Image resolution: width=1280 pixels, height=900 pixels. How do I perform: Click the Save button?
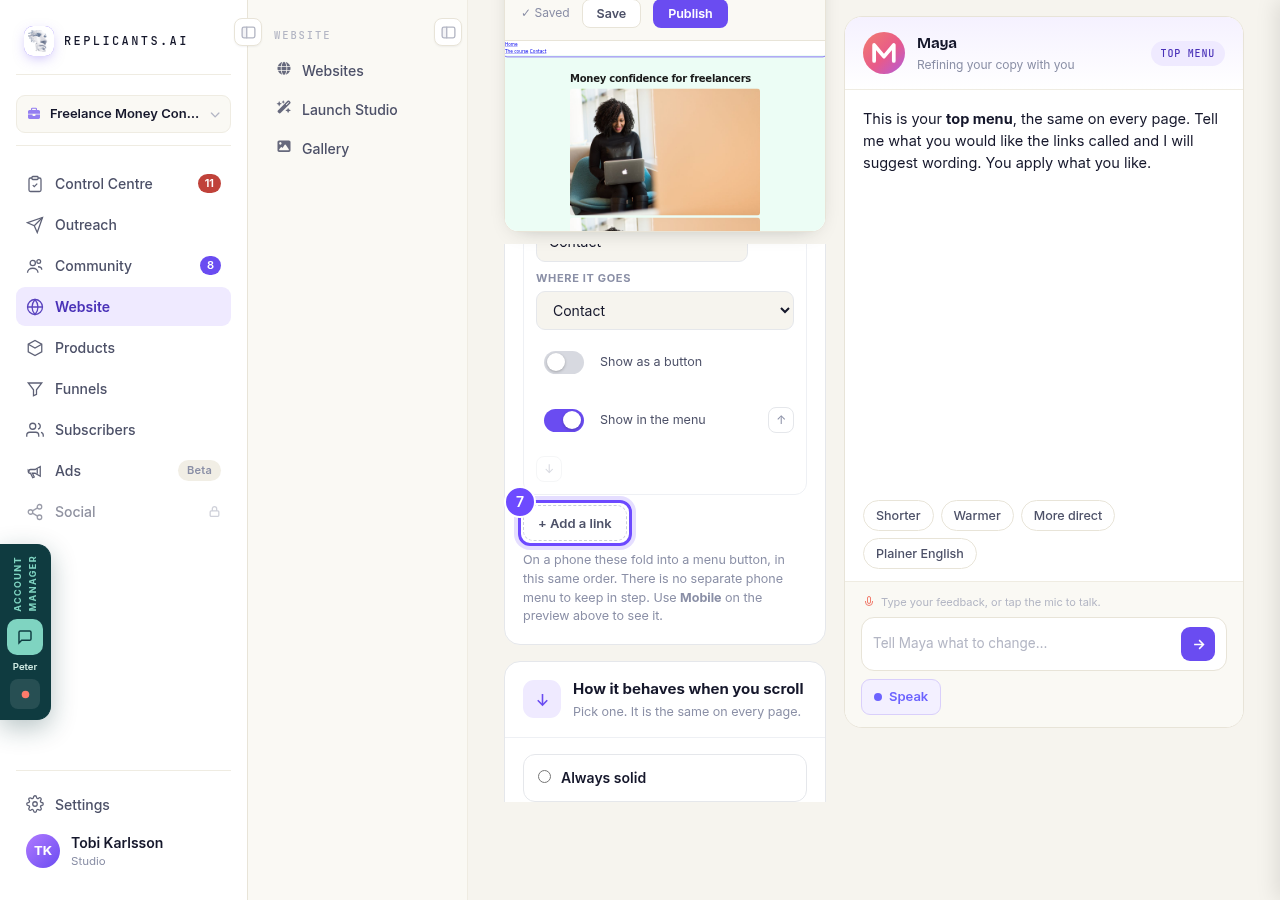tap(611, 13)
